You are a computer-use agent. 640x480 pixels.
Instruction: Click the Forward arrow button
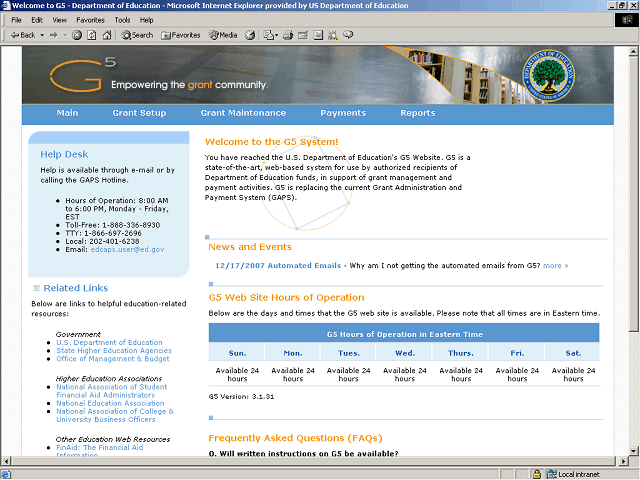54,36
